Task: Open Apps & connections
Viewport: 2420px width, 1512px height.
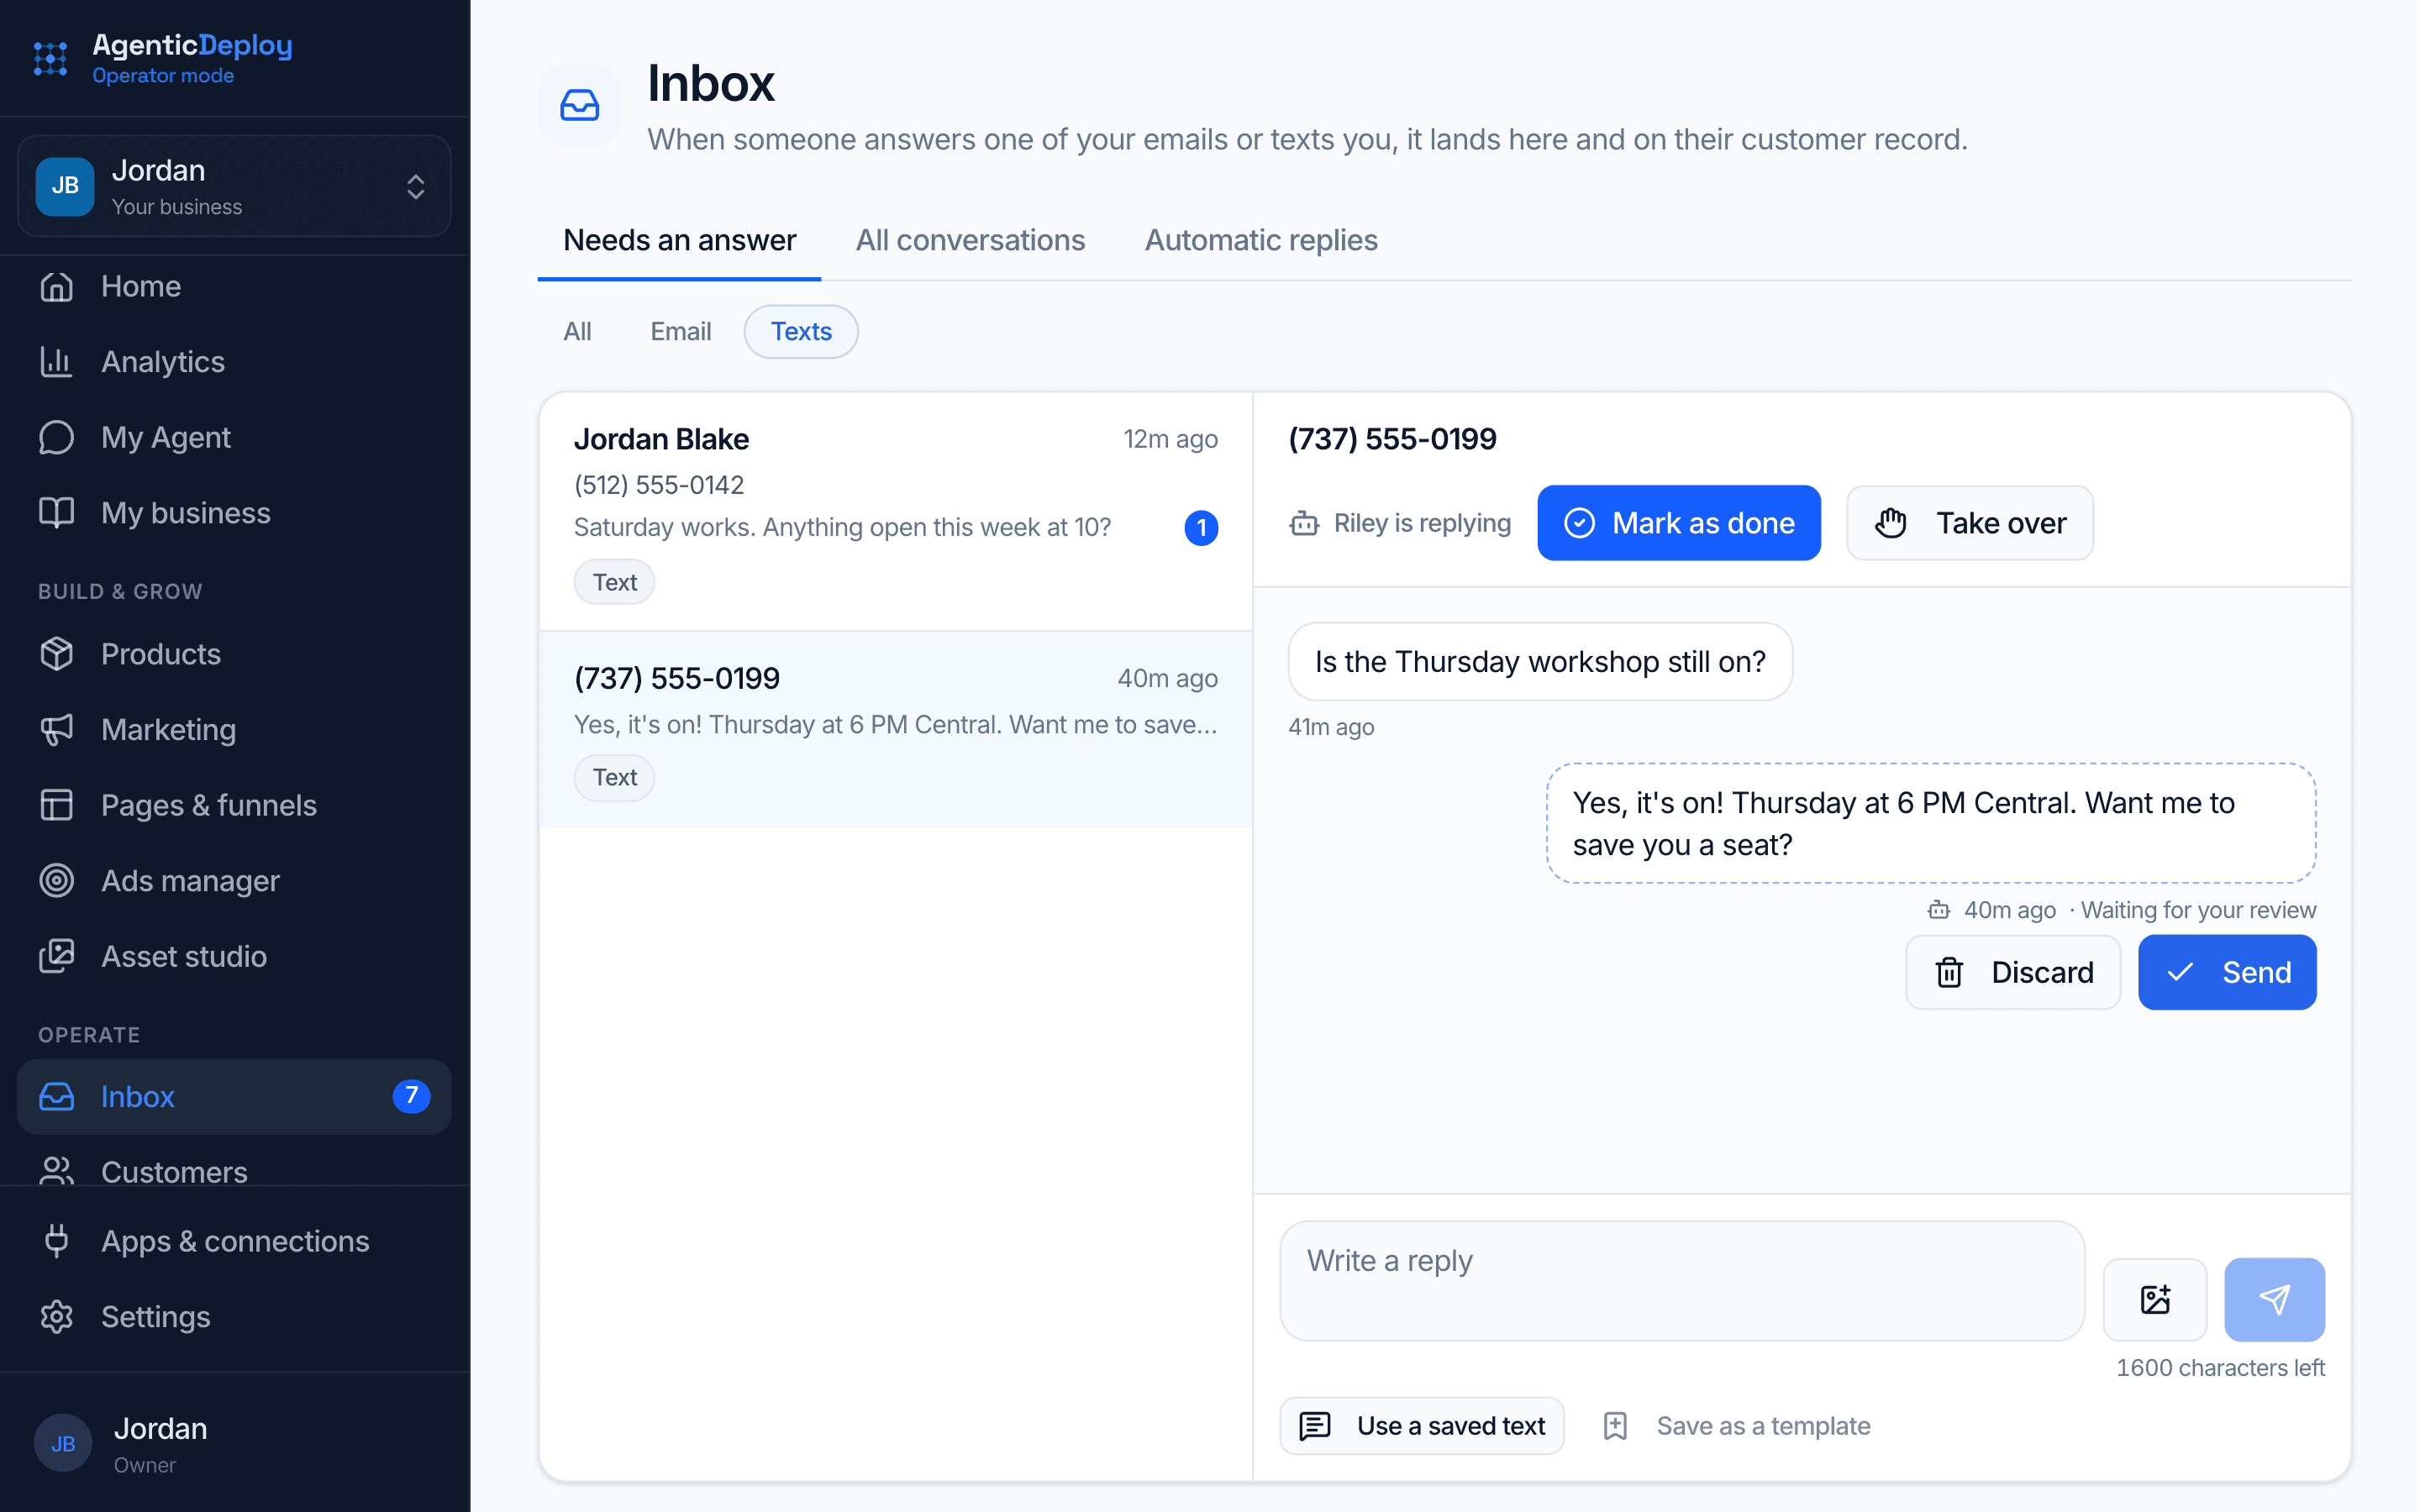Action: click(x=234, y=1241)
